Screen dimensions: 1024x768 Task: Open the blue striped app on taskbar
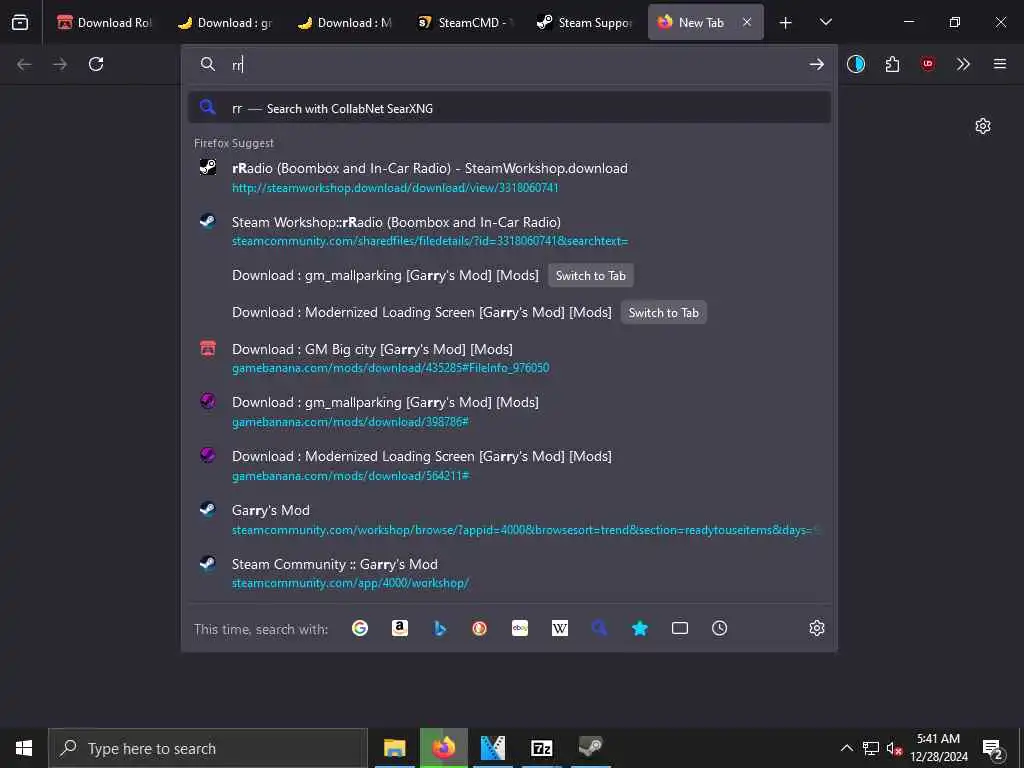coord(493,748)
